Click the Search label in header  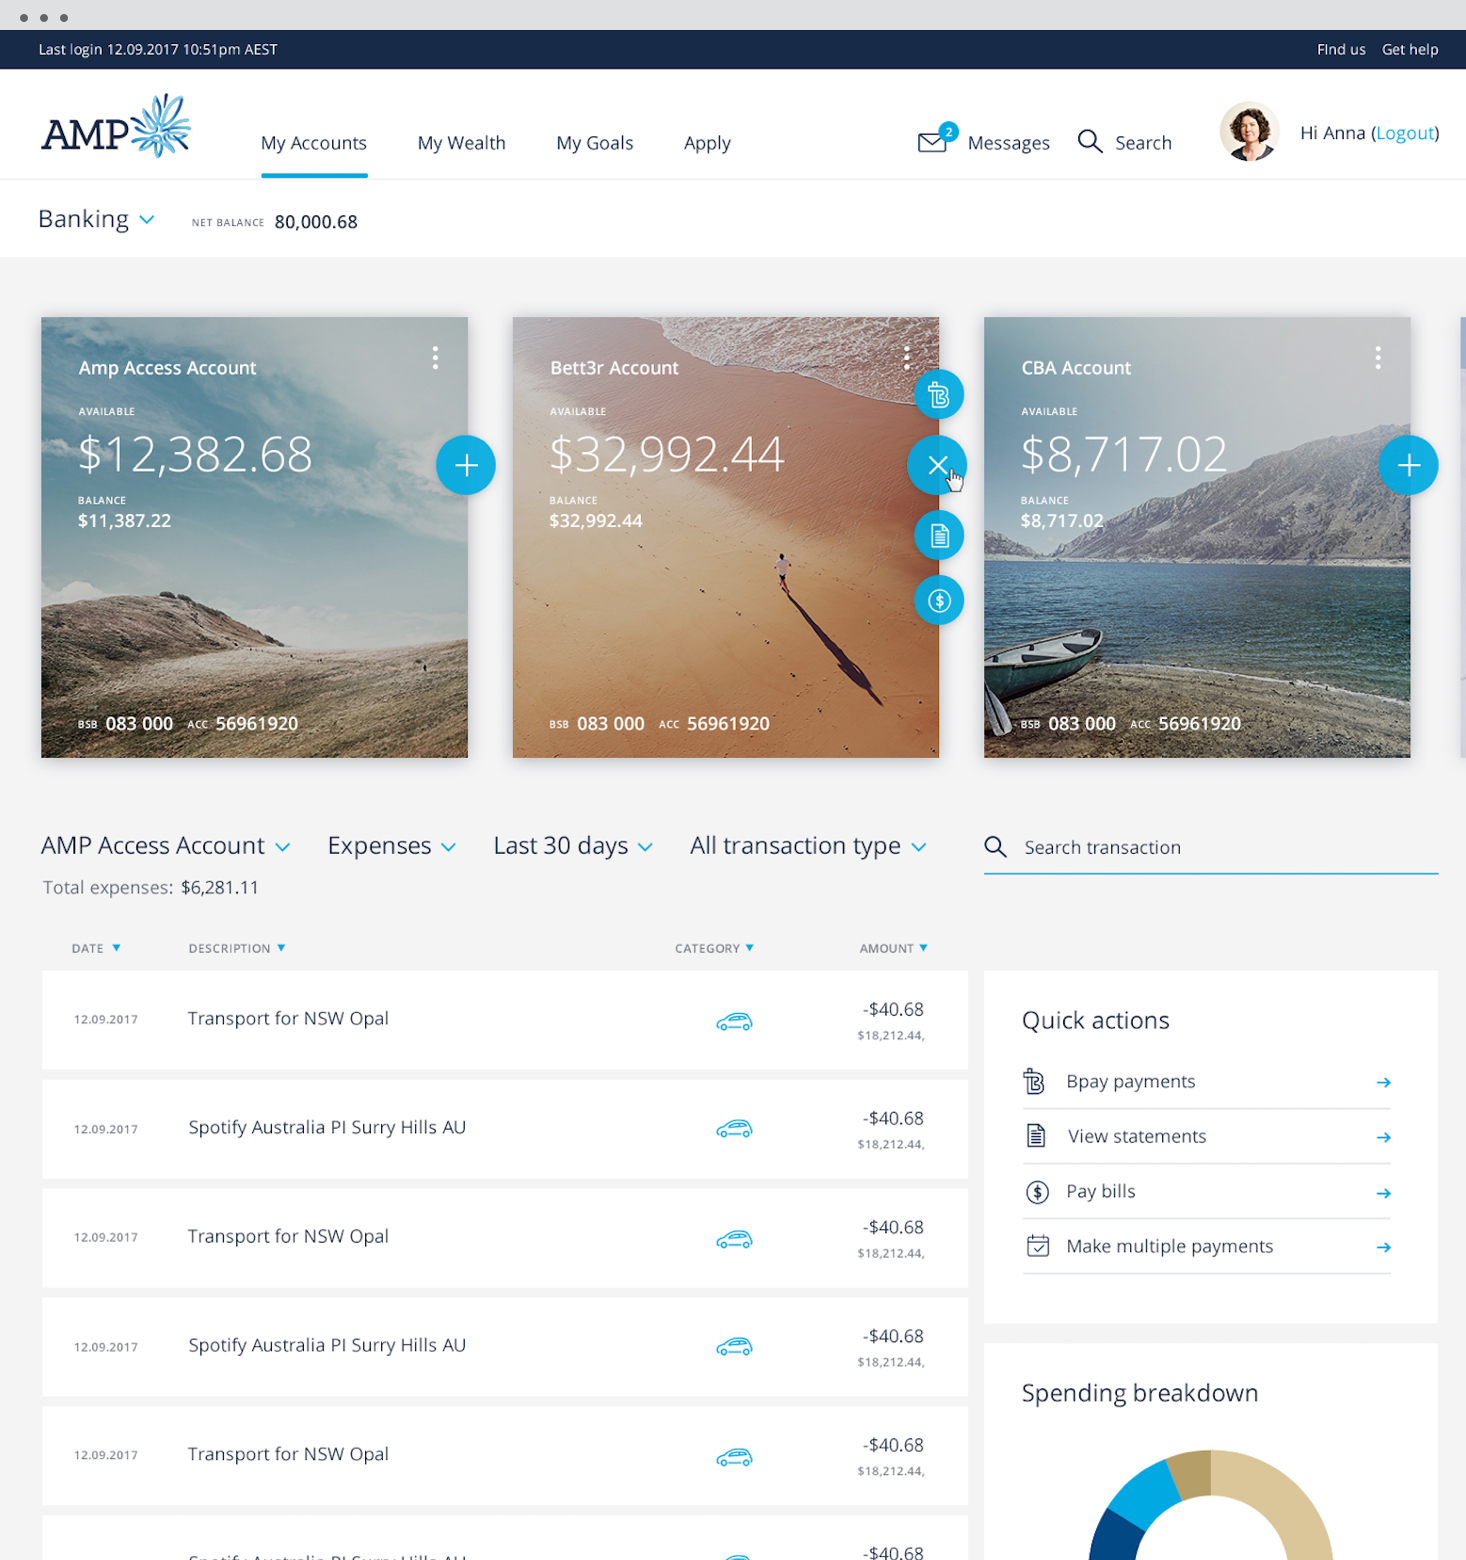pyautogui.click(x=1143, y=143)
